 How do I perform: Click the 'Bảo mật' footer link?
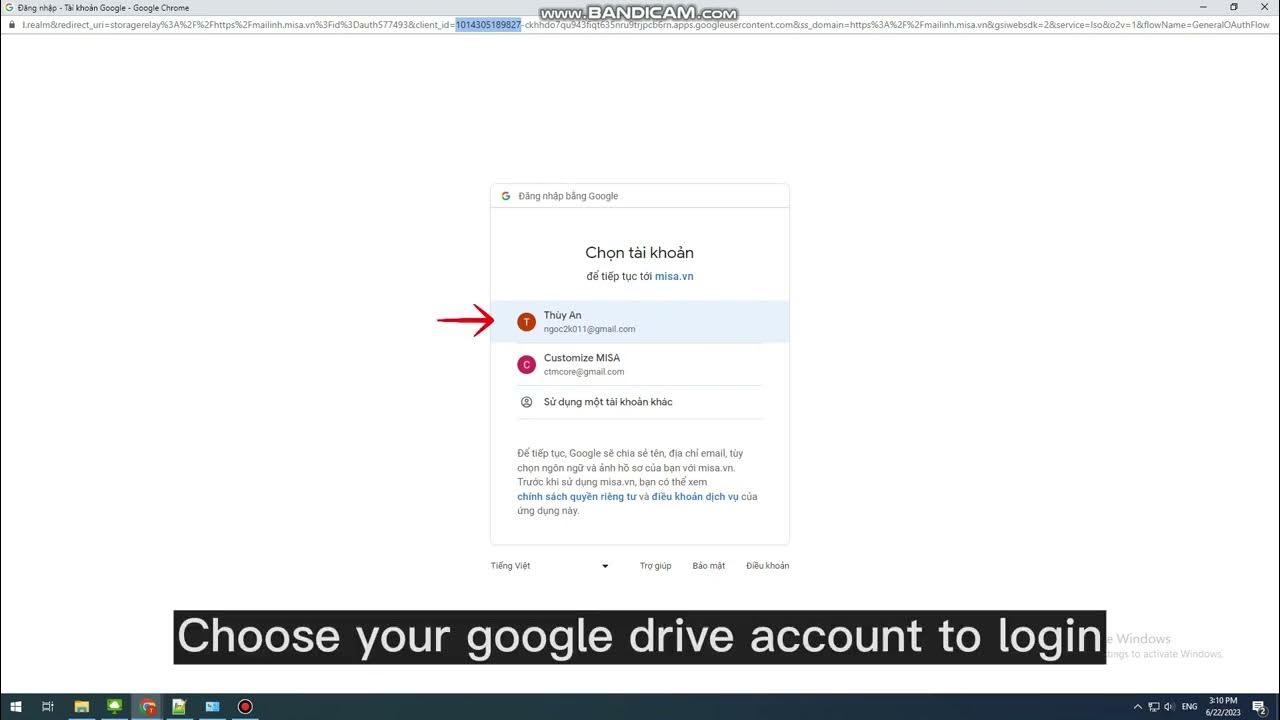point(709,566)
